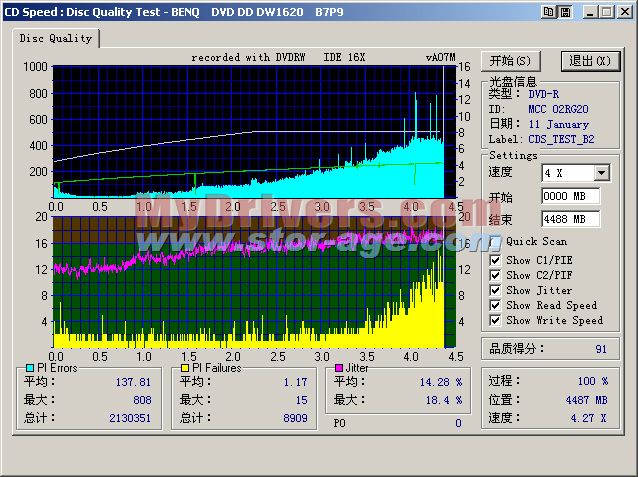Switch to the Disc Quality tab

tap(57, 38)
